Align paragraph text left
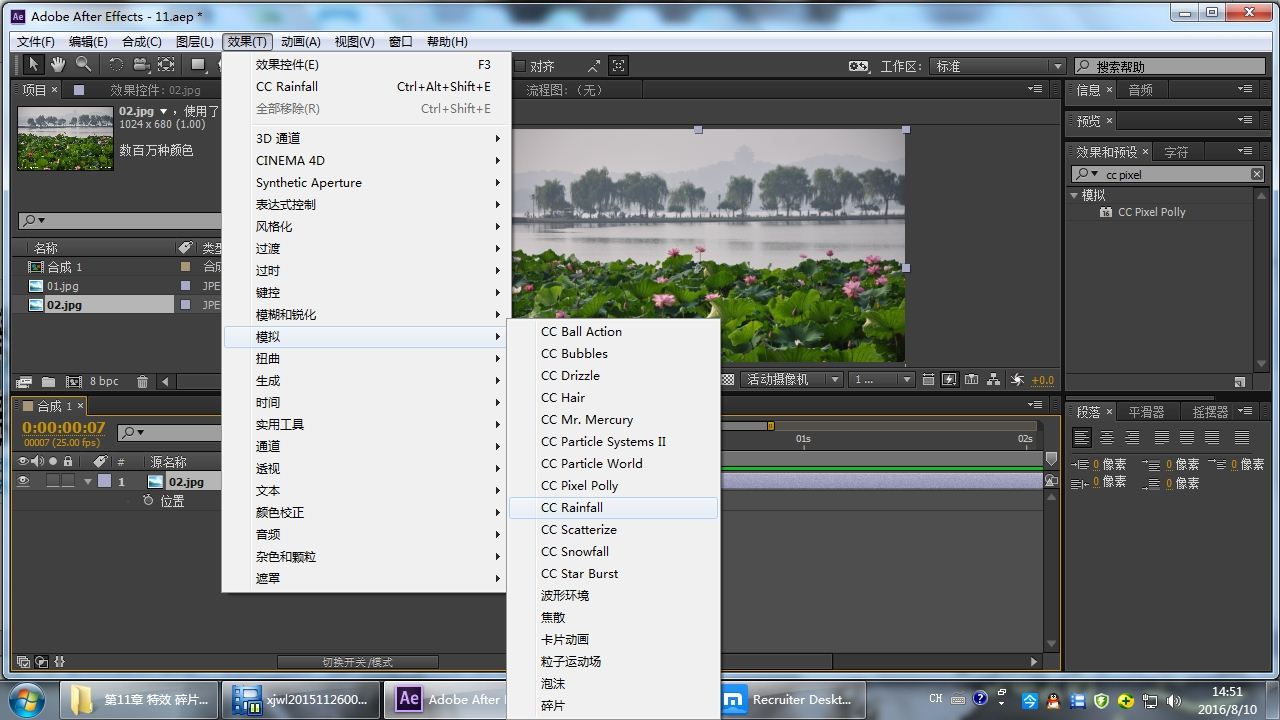This screenshot has width=1280, height=720. click(1081, 438)
